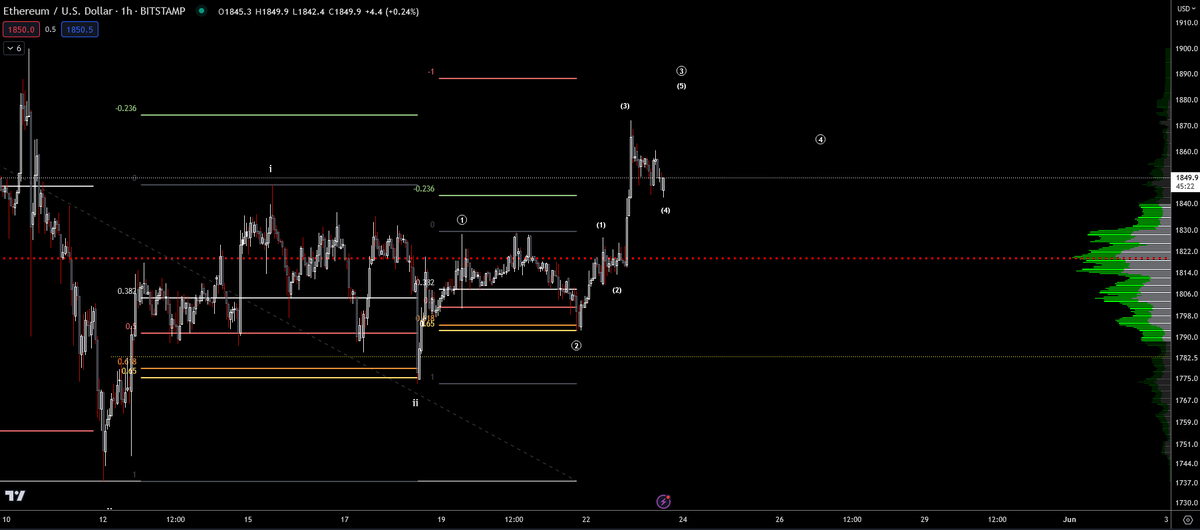This screenshot has height=530, width=1200.
Task: Select the circled 2 wave label
Action: coord(577,345)
